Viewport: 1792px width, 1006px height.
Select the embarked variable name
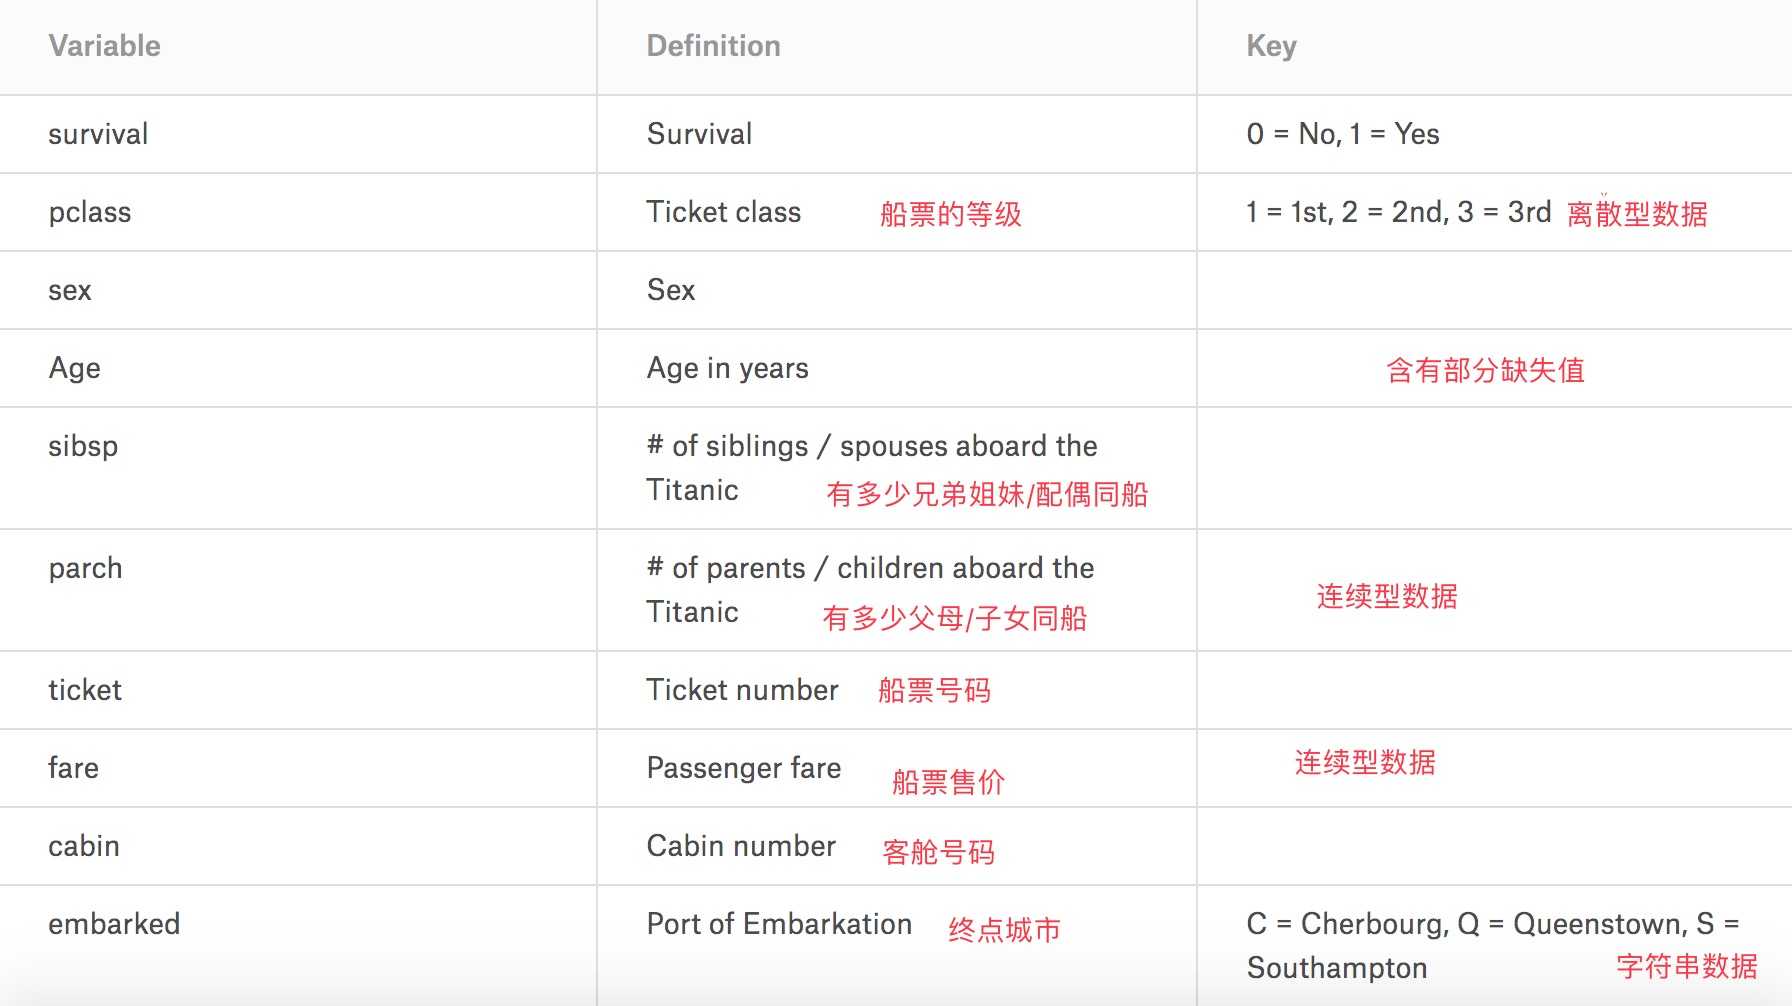pyautogui.click(x=114, y=924)
